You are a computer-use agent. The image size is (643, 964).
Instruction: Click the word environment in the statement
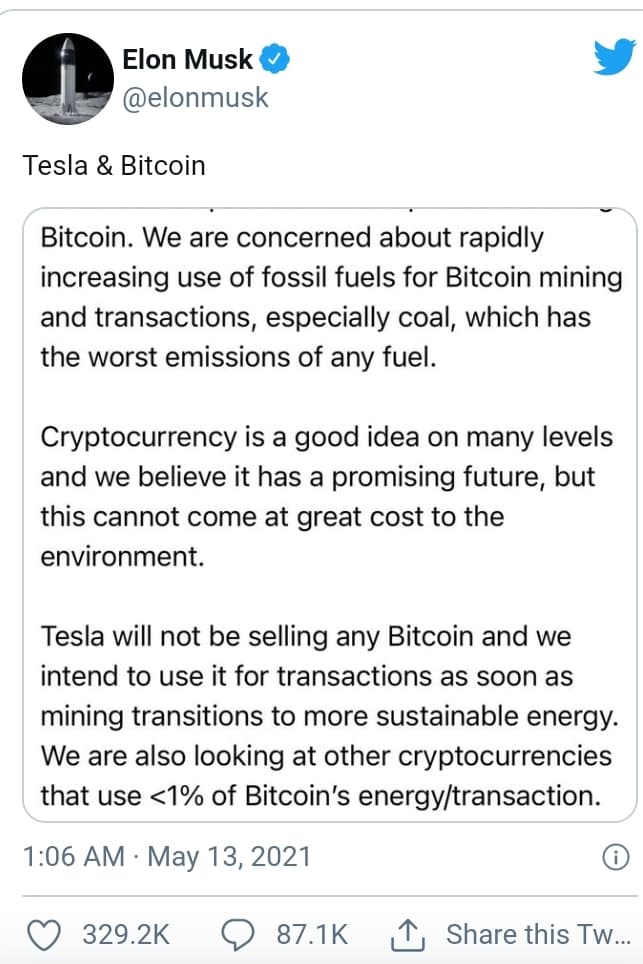pyautogui.click(x=122, y=556)
